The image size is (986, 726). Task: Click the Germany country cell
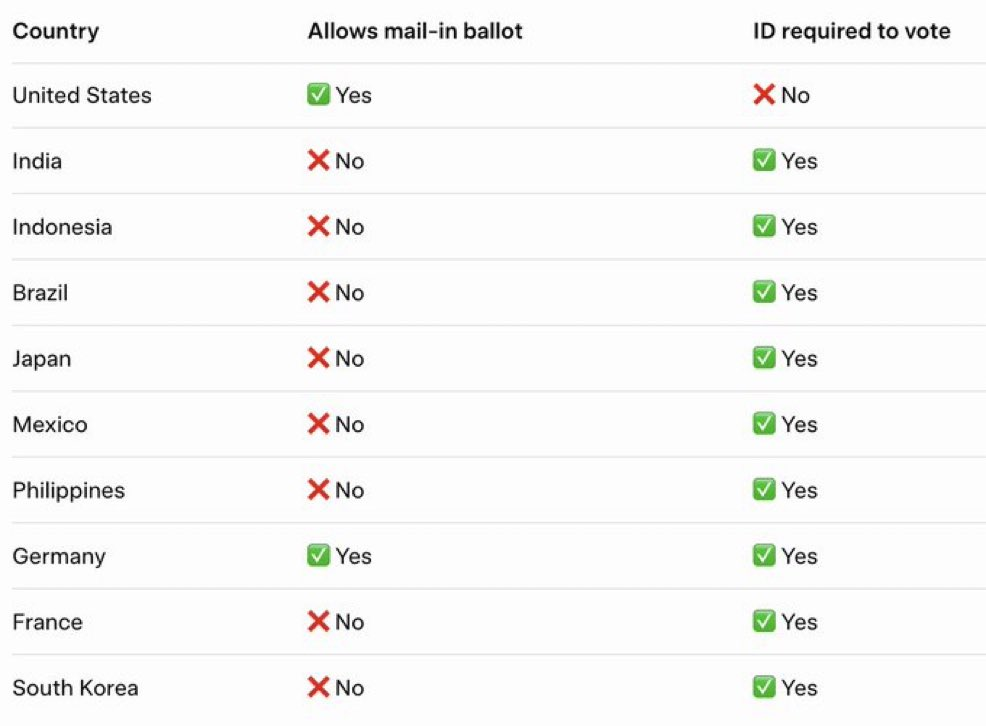[x=59, y=556]
